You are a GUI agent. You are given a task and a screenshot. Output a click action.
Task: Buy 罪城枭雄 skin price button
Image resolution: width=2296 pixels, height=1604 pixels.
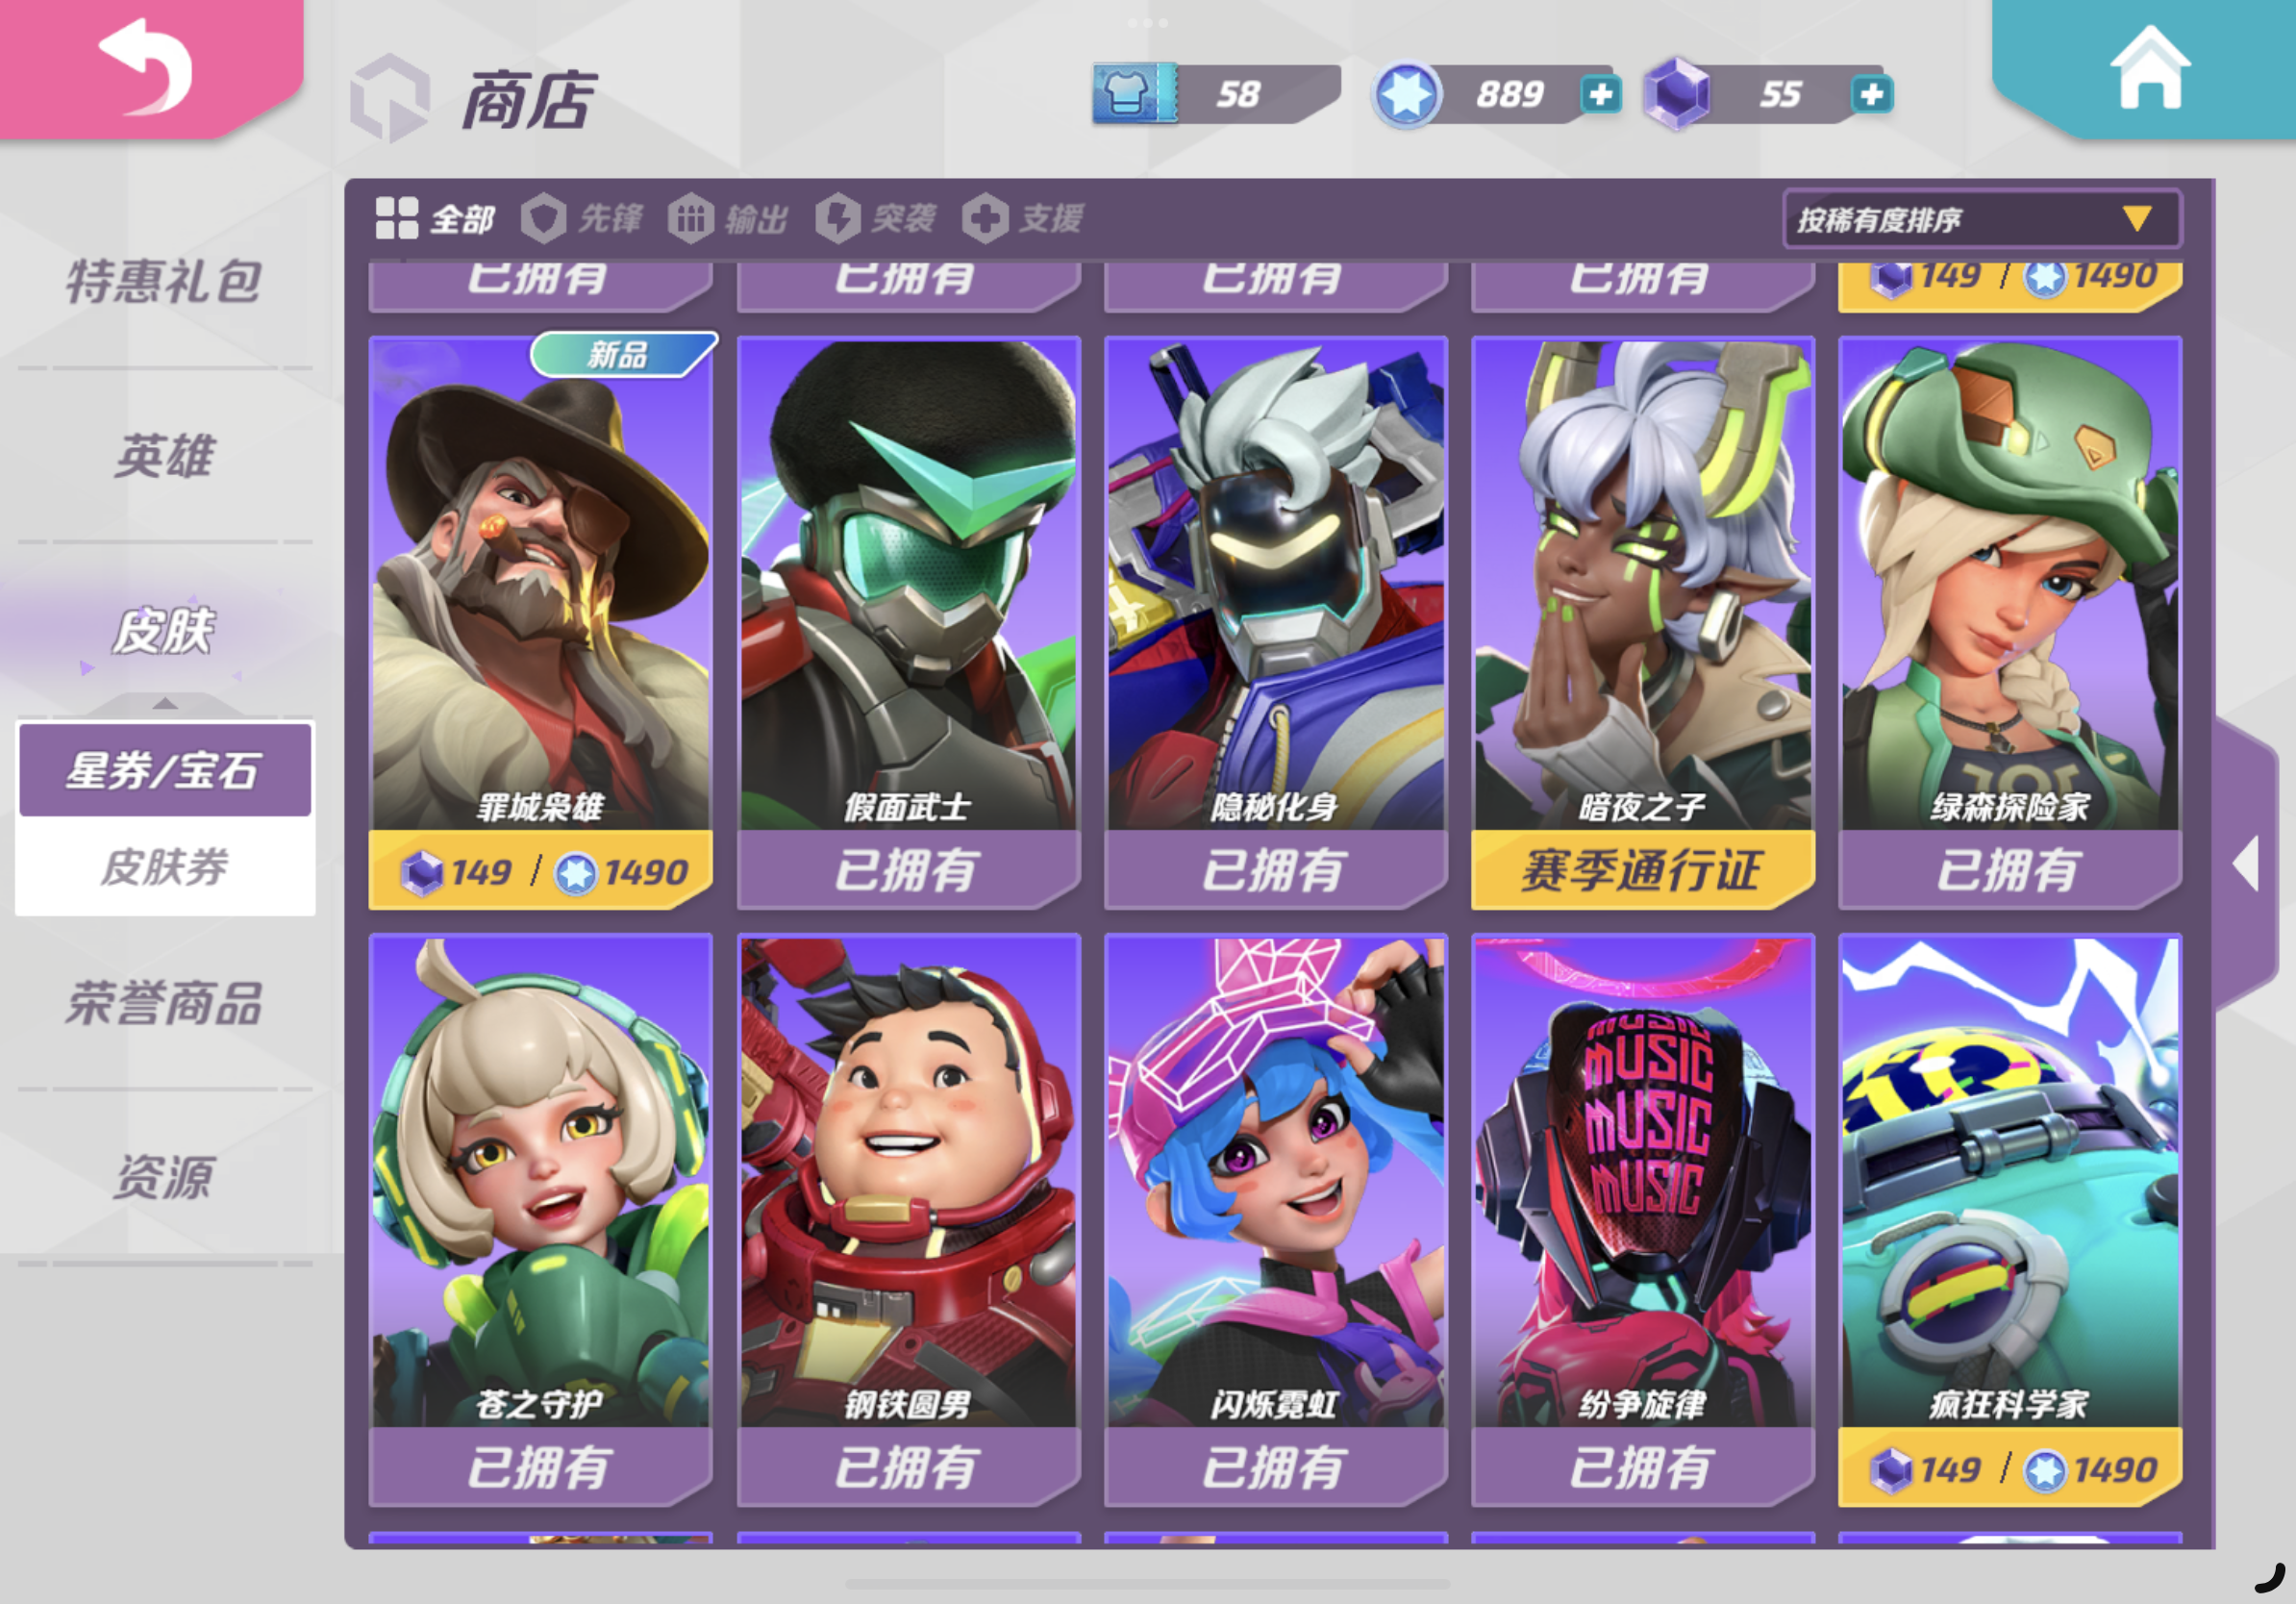tap(541, 870)
